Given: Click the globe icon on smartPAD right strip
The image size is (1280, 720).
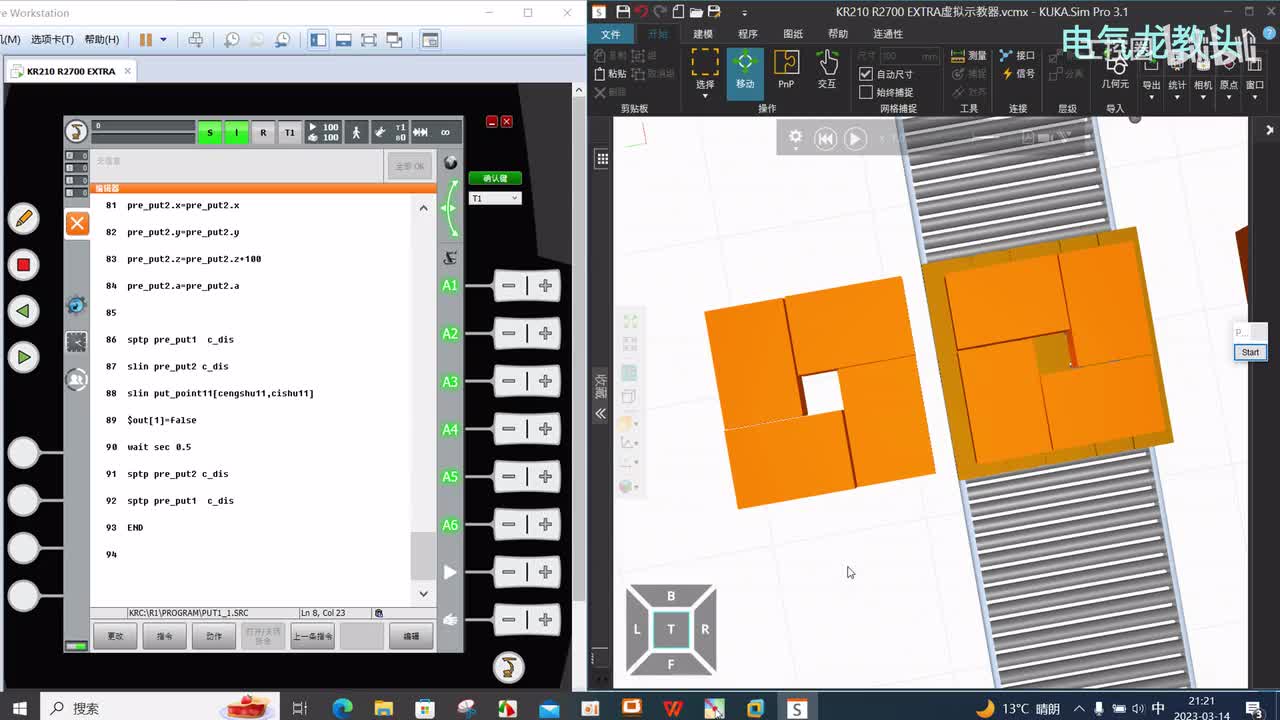Looking at the screenshot, I should tap(450, 163).
